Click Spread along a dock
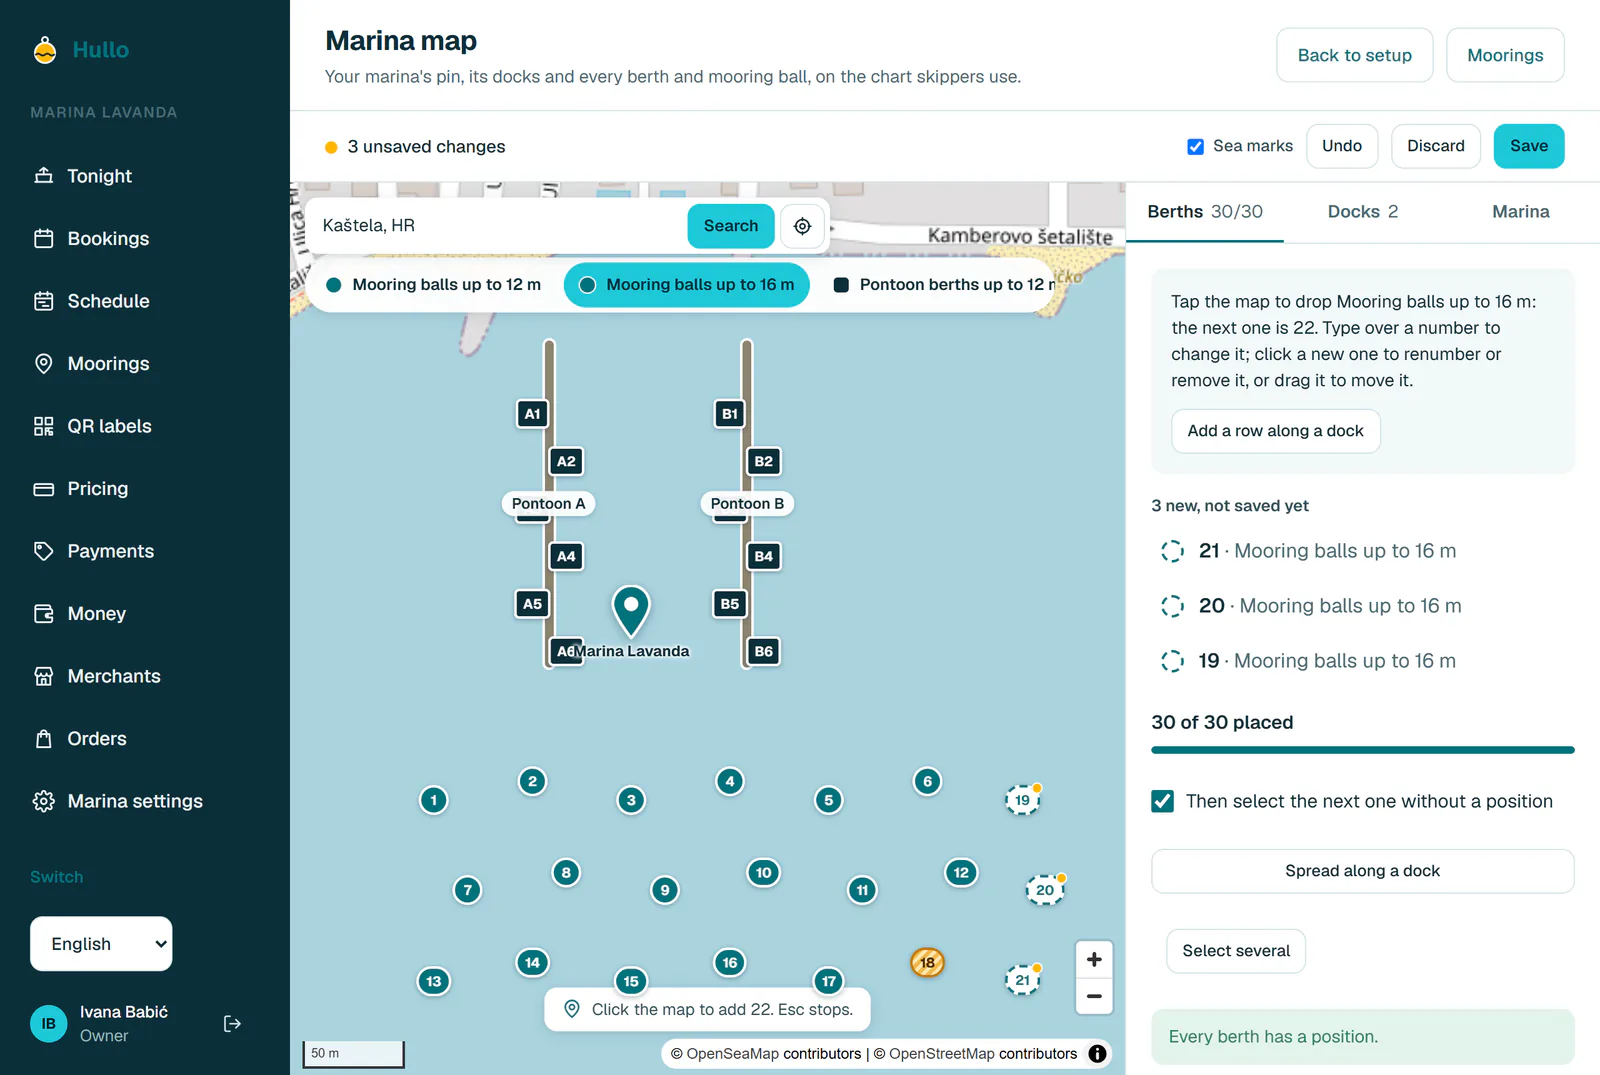This screenshot has width=1600, height=1075. pos(1363,871)
